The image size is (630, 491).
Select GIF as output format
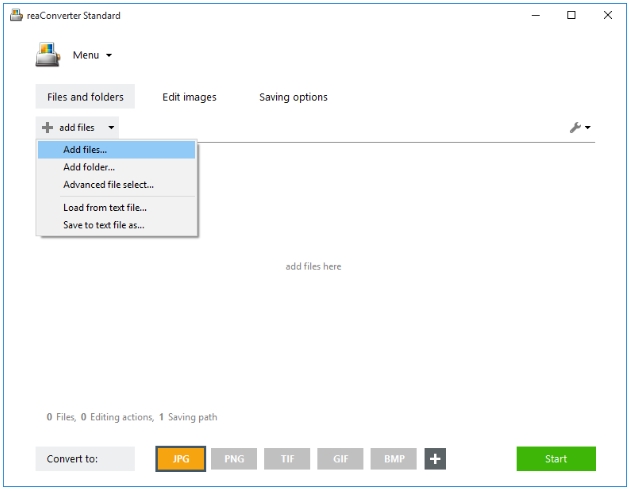340,458
